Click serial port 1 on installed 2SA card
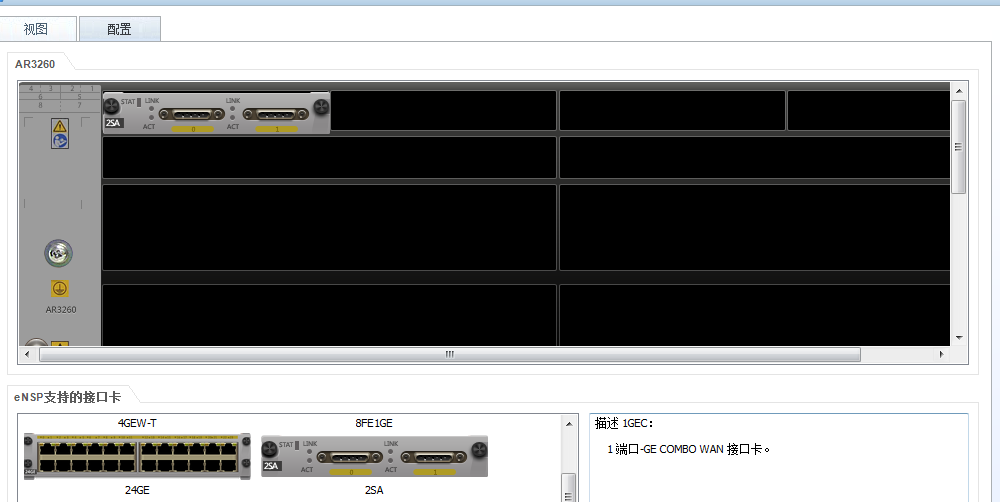 tap(276, 115)
